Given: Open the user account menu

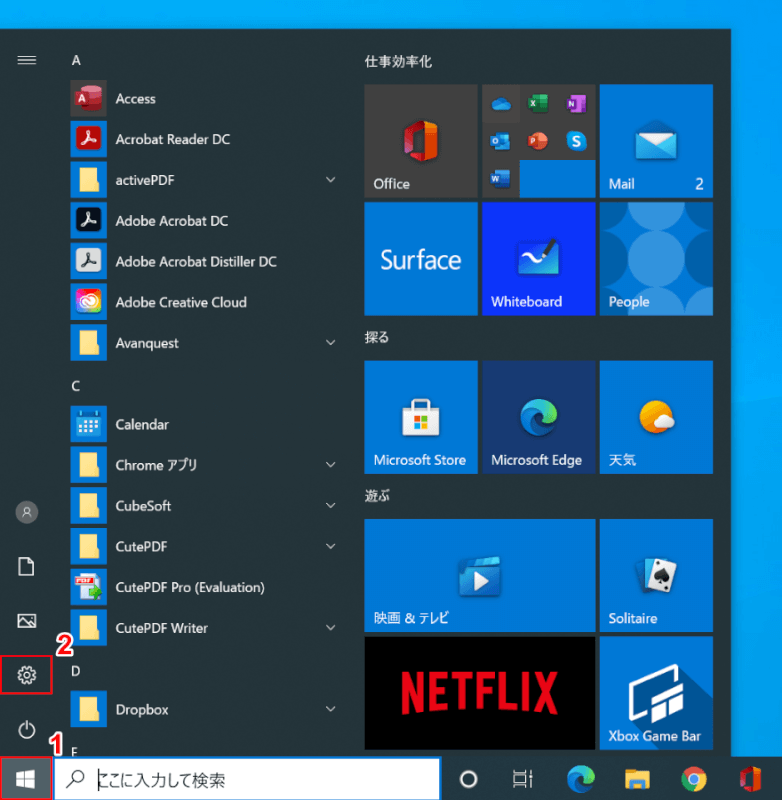Looking at the screenshot, I should [27, 512].
